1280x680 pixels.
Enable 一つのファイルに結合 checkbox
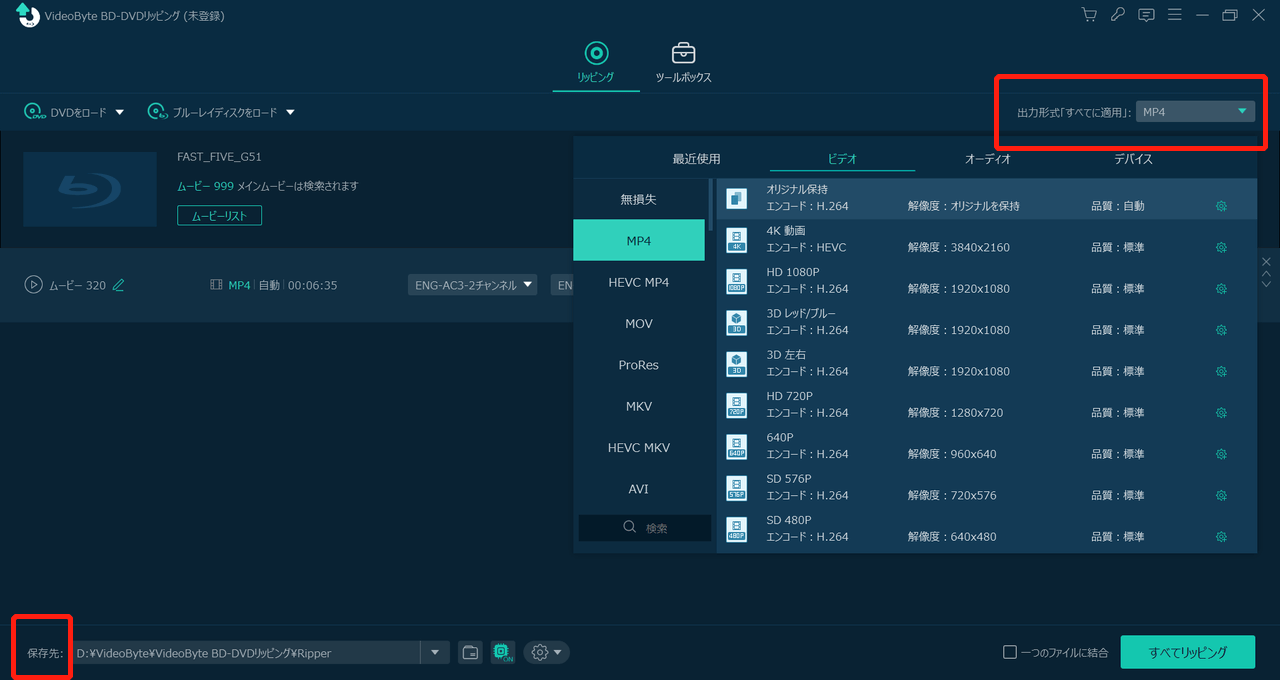[1011, 651]
